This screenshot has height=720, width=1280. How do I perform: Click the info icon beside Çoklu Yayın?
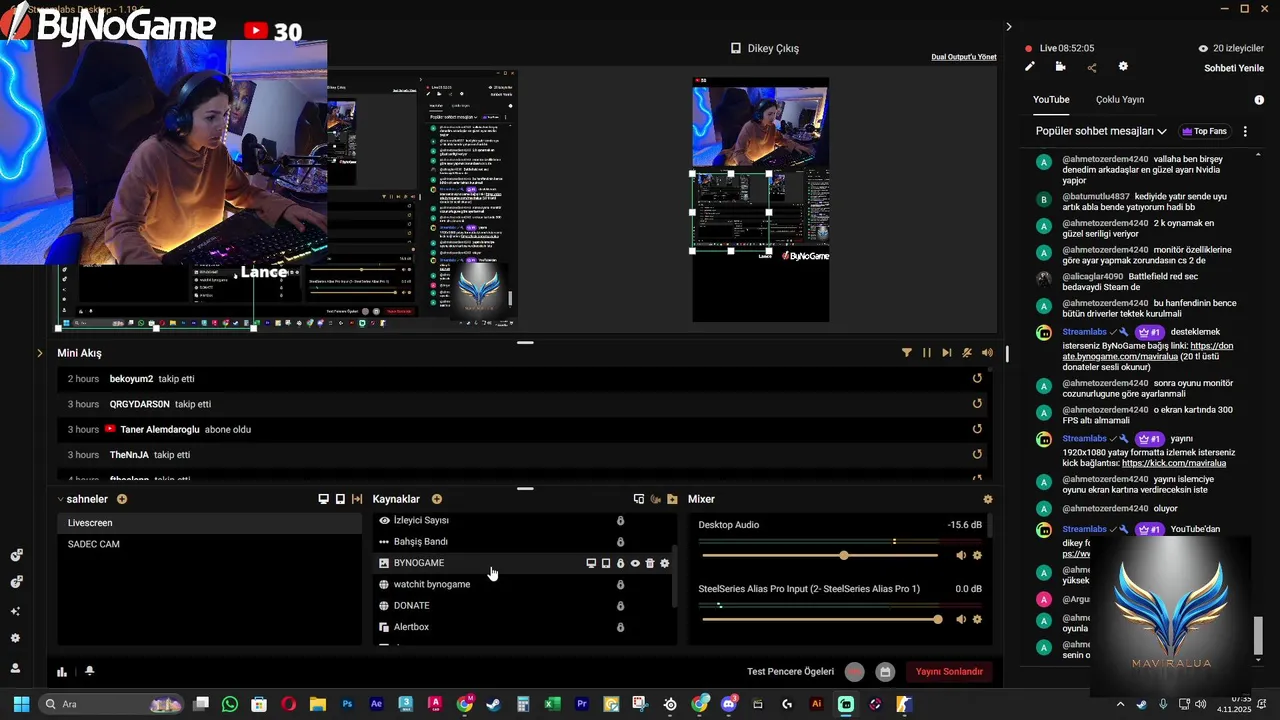tap(1259, 100)
